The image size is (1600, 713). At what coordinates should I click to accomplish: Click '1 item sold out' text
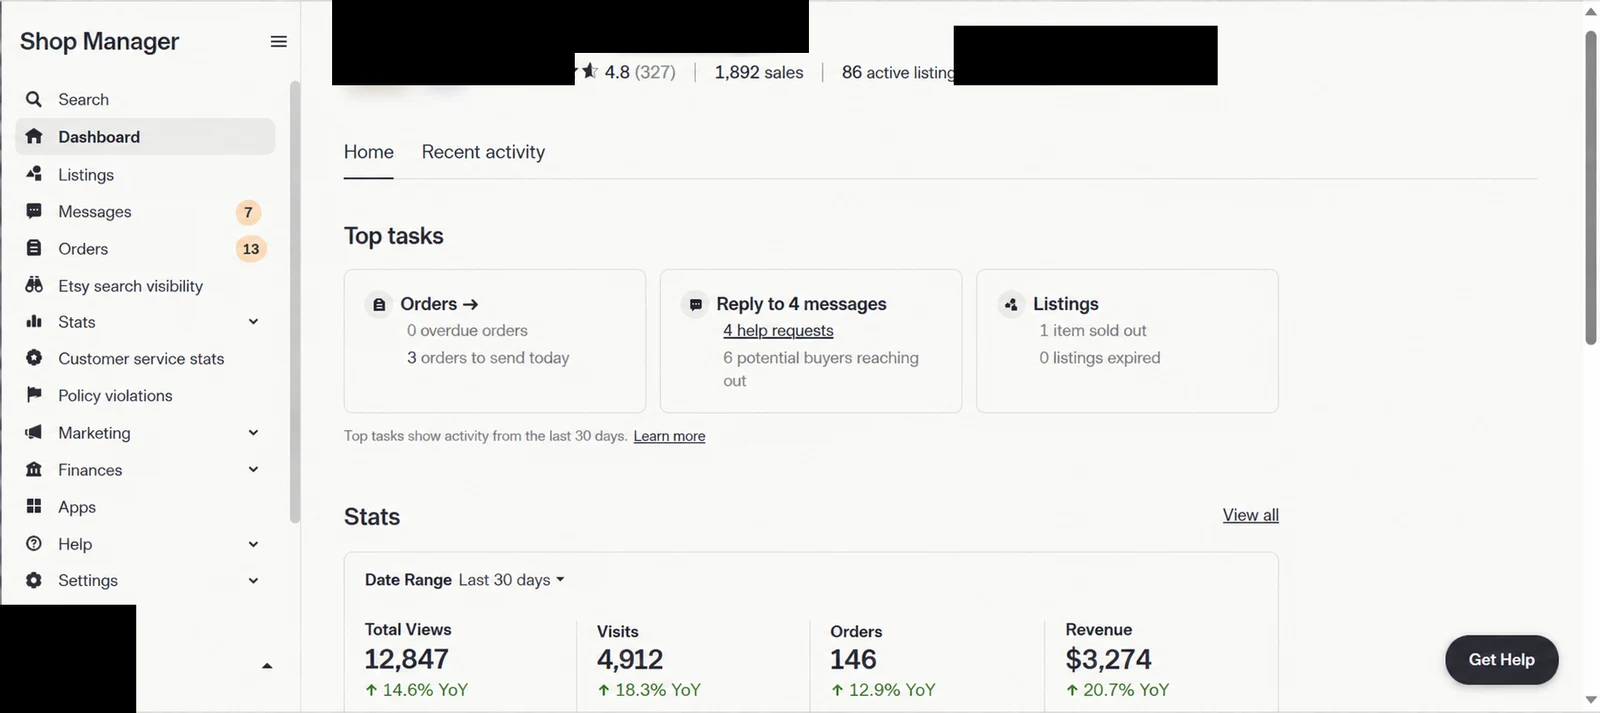[1093, 330]
